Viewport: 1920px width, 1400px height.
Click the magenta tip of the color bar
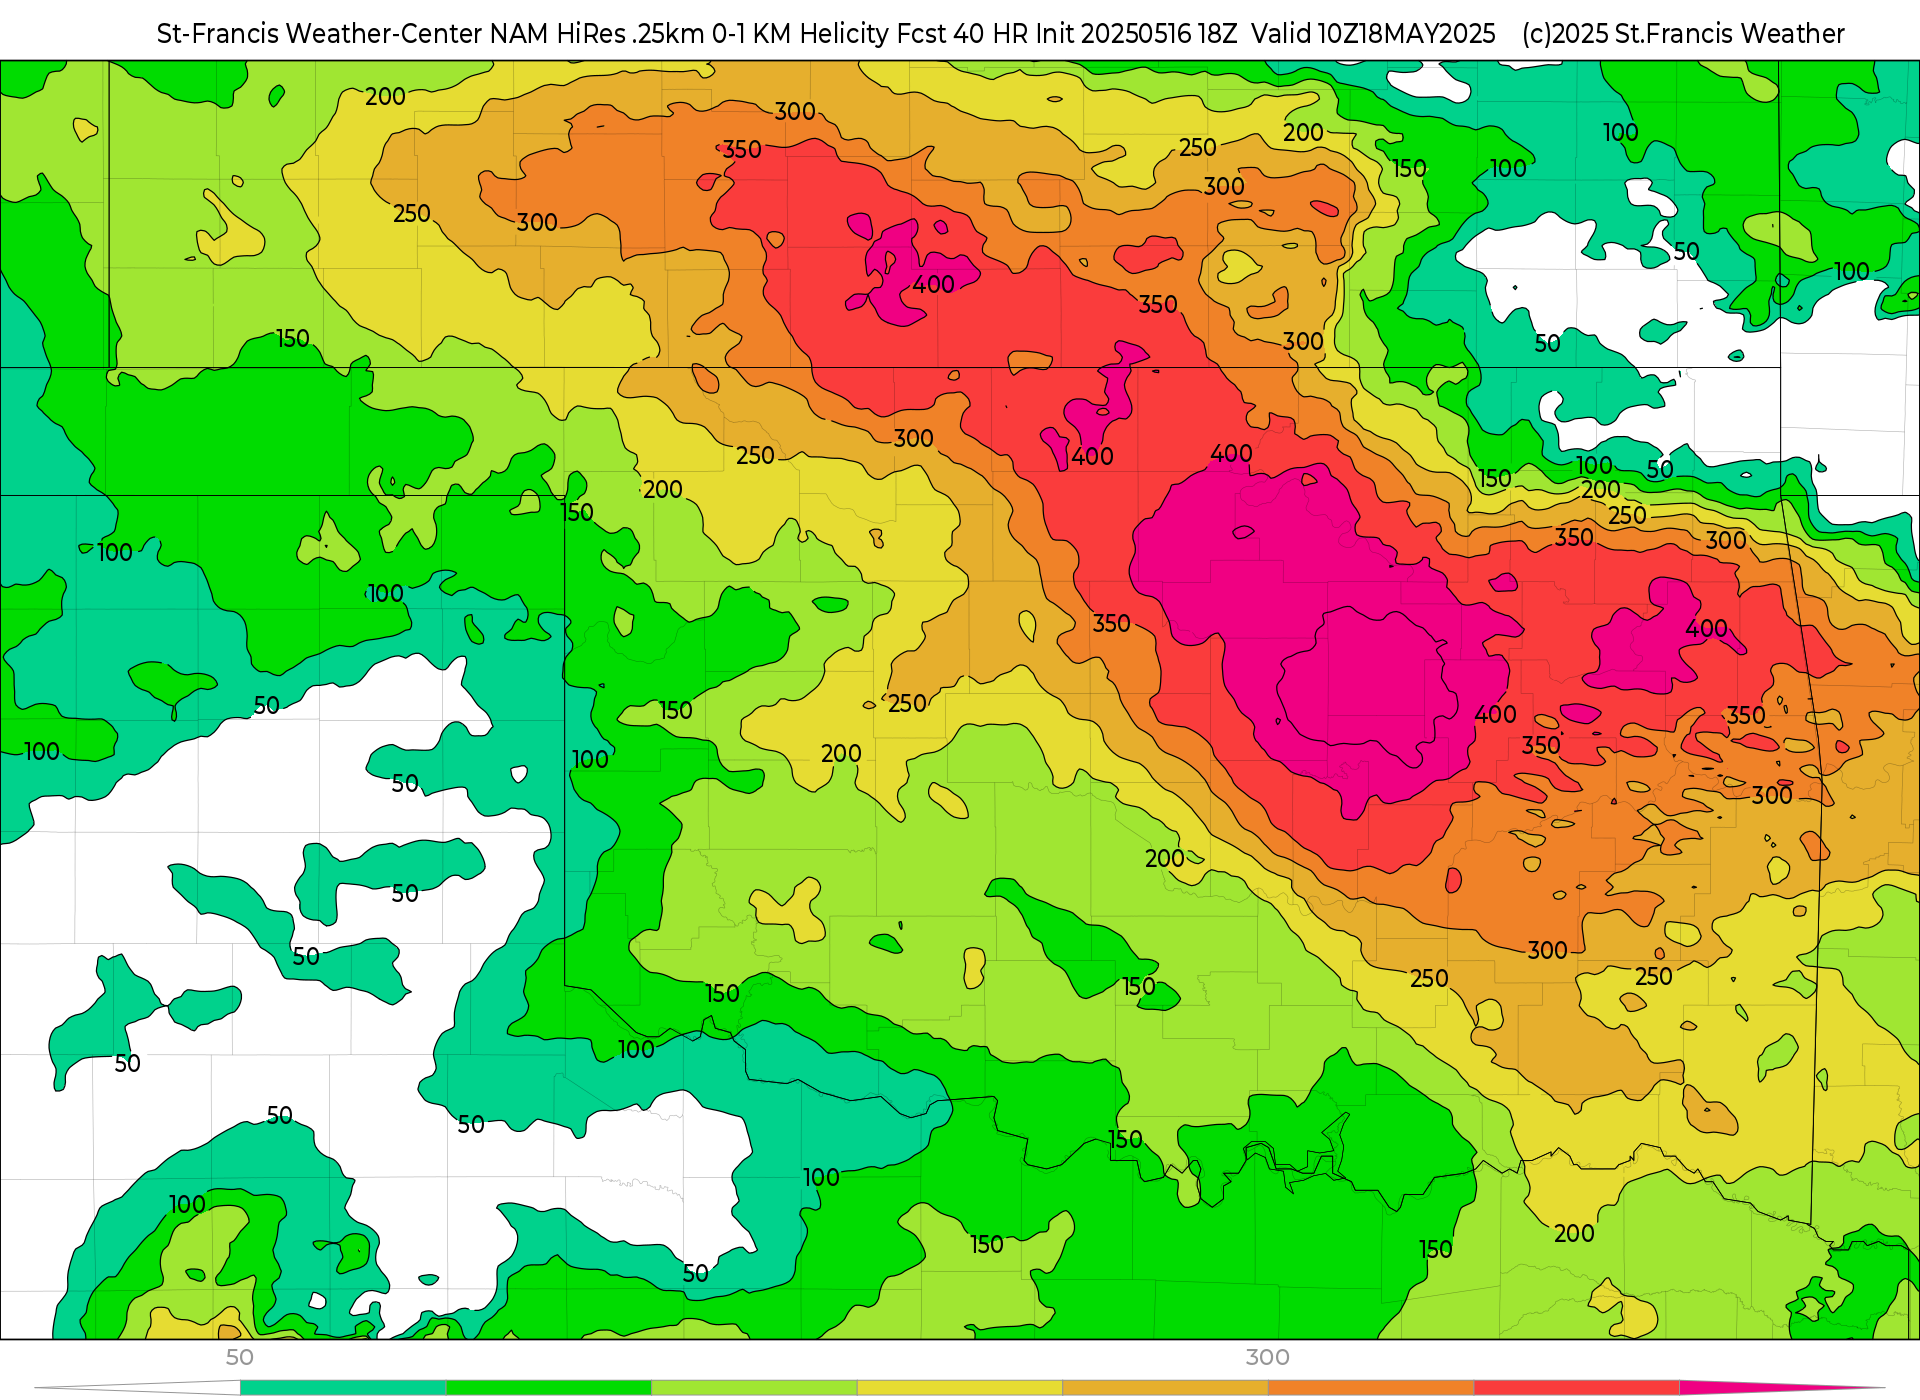(x=1780, y=1388)
